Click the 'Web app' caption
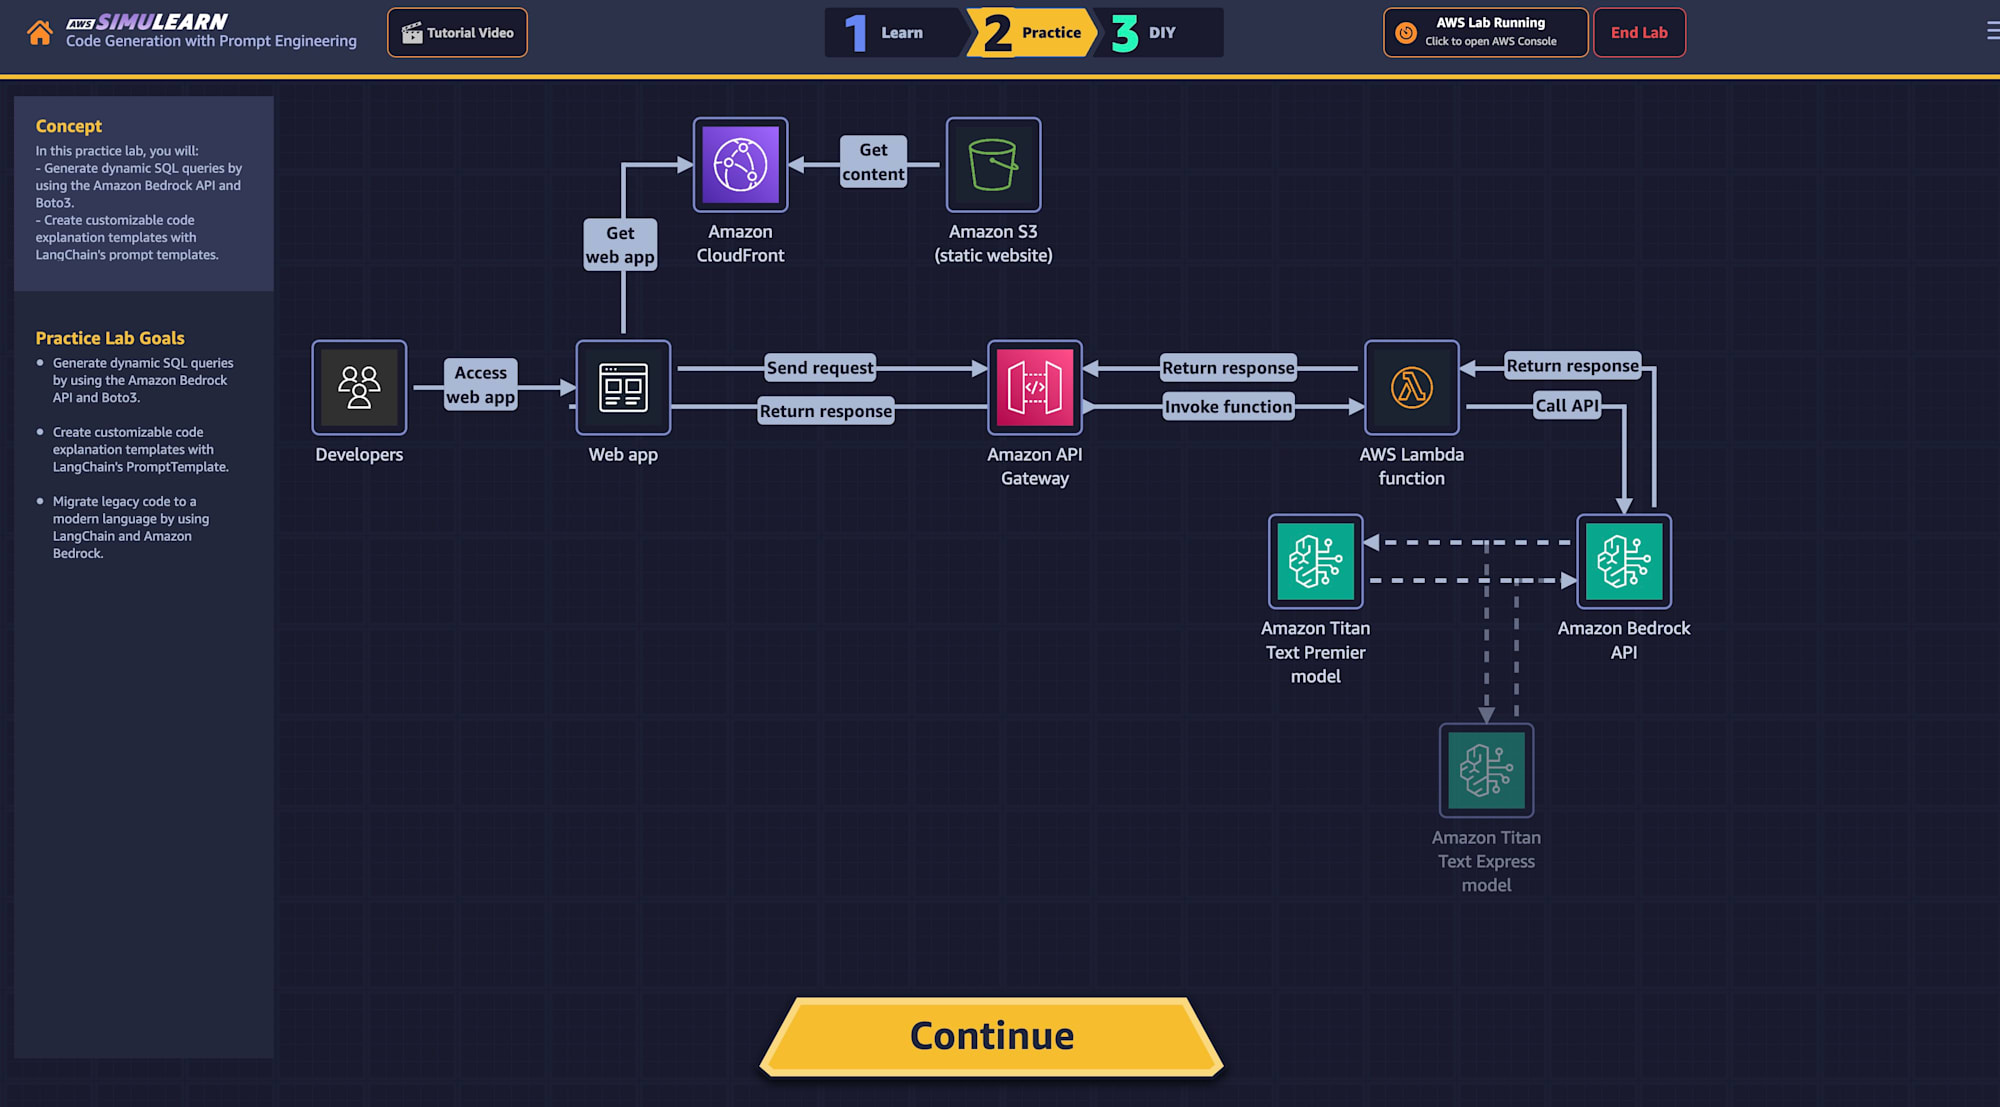This screenshot has width=2000, height=1107. [623, 454]
